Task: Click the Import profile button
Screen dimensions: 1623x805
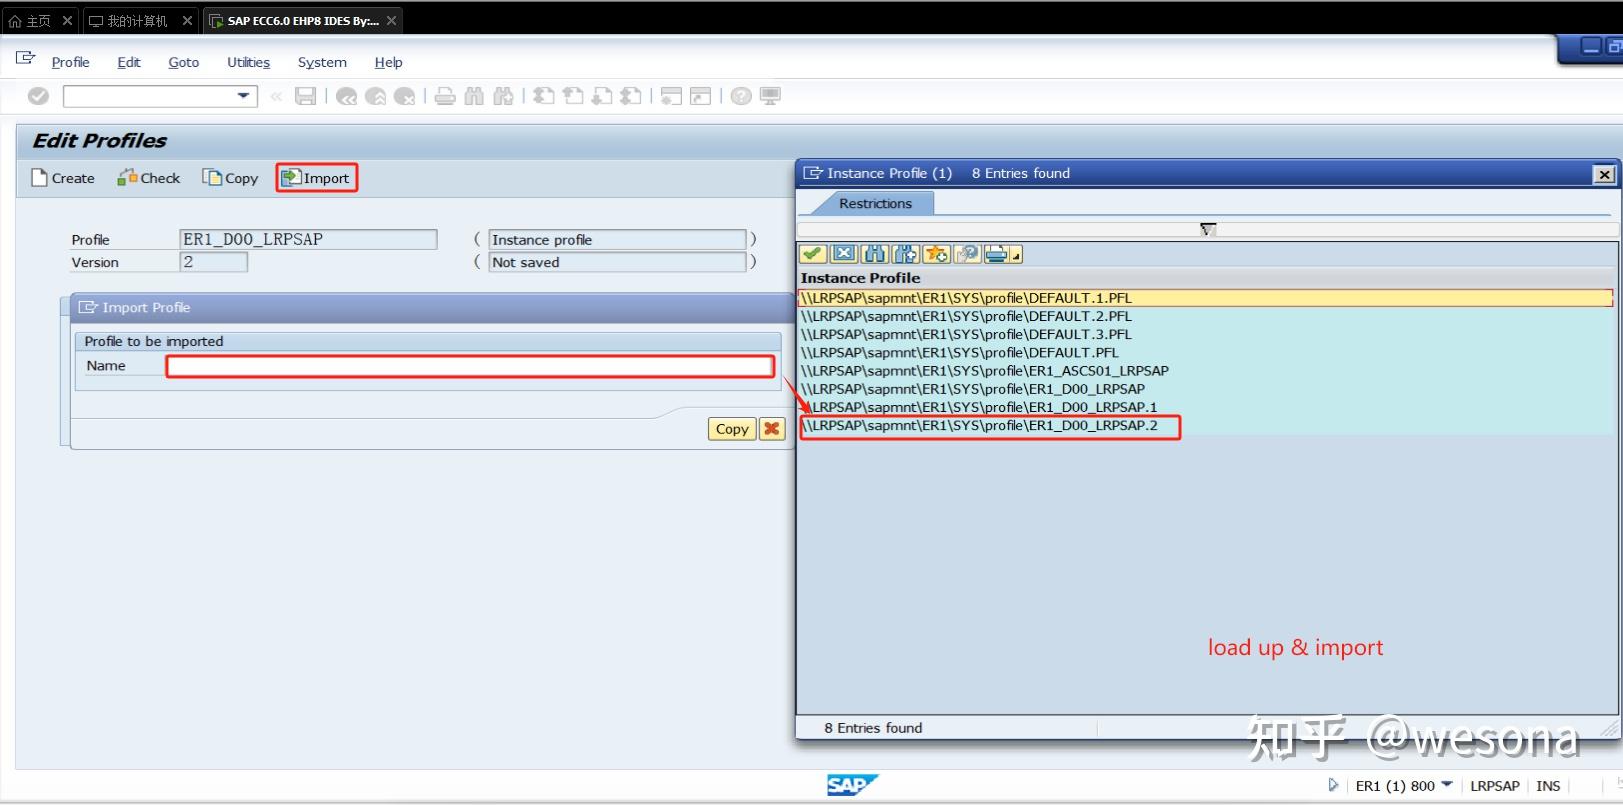Action: pyautogui.click(x=316, y=178)
